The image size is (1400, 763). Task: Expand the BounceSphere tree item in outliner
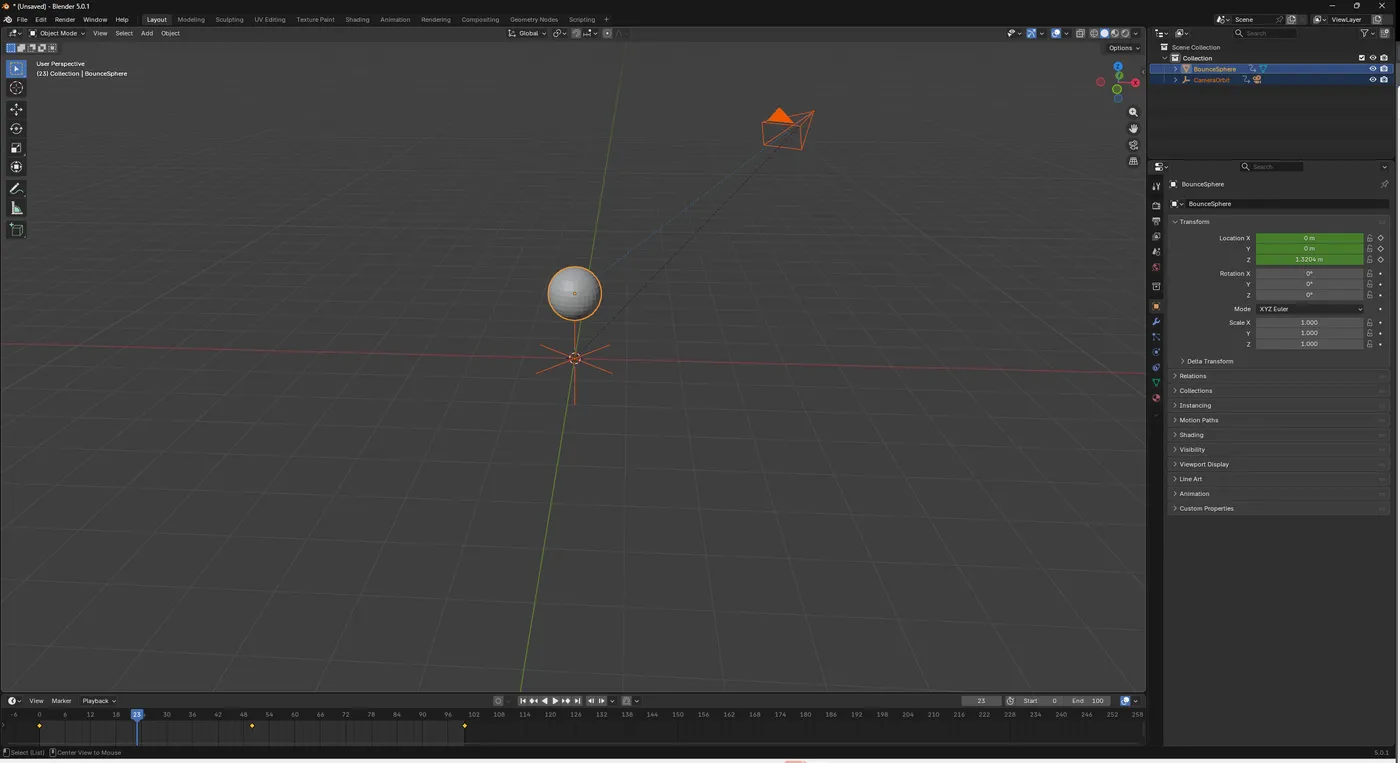coord(1176,69)
